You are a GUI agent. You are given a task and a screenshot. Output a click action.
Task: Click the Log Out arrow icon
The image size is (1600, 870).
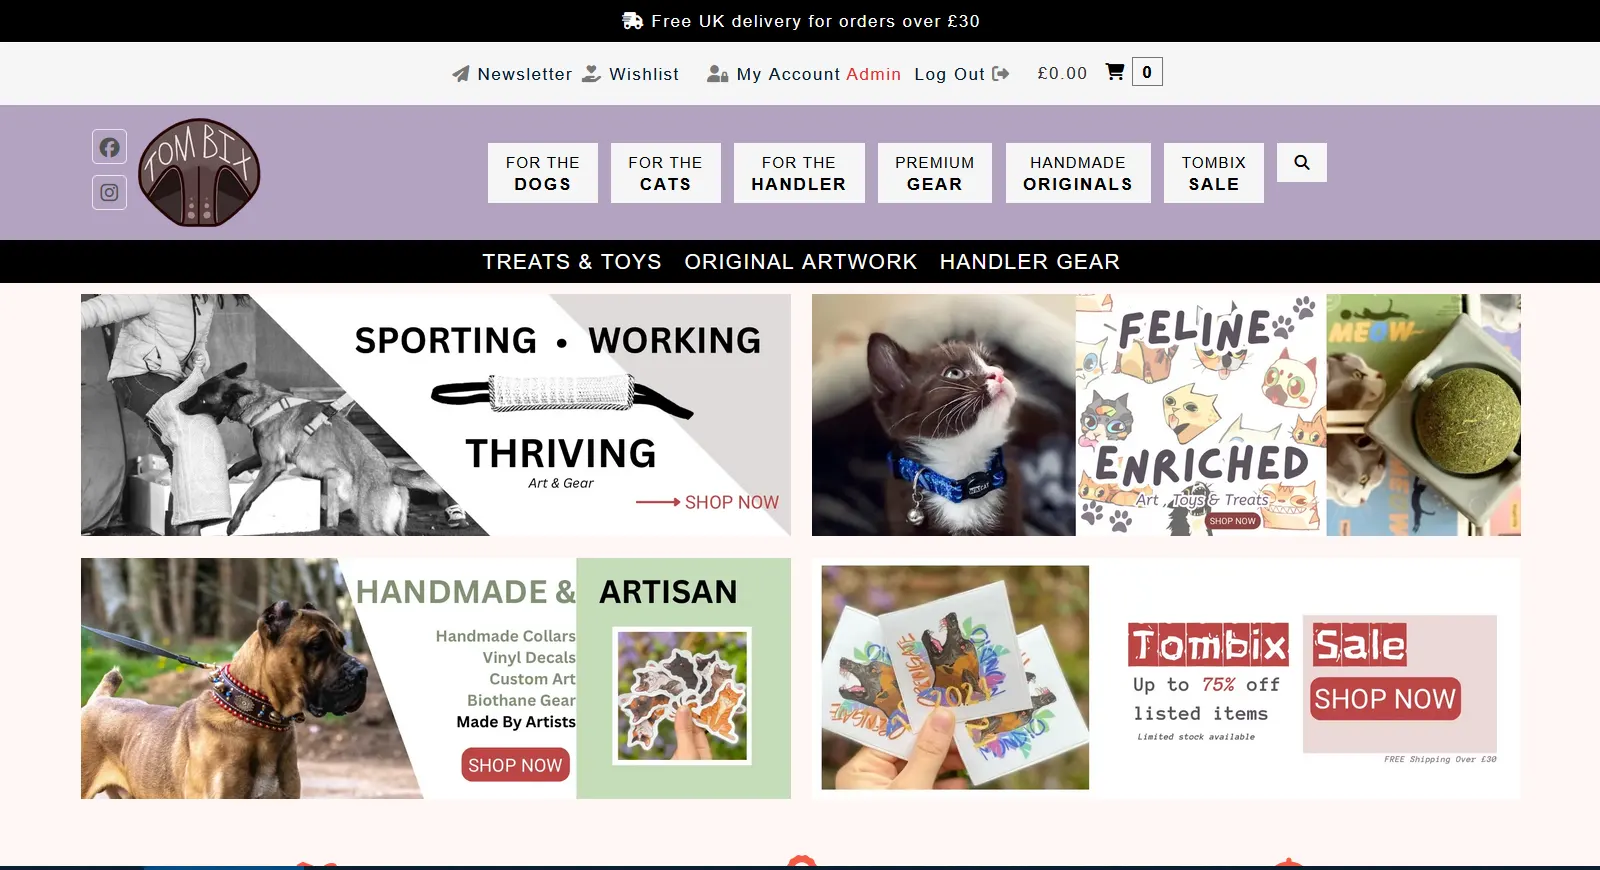[x=1001, y=74]
